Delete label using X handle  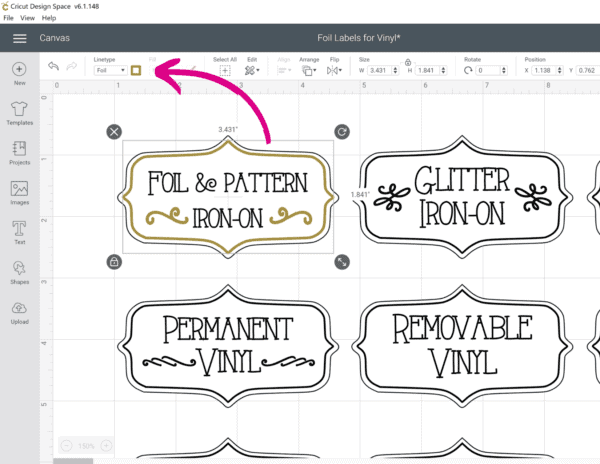[x=114, y=132]
